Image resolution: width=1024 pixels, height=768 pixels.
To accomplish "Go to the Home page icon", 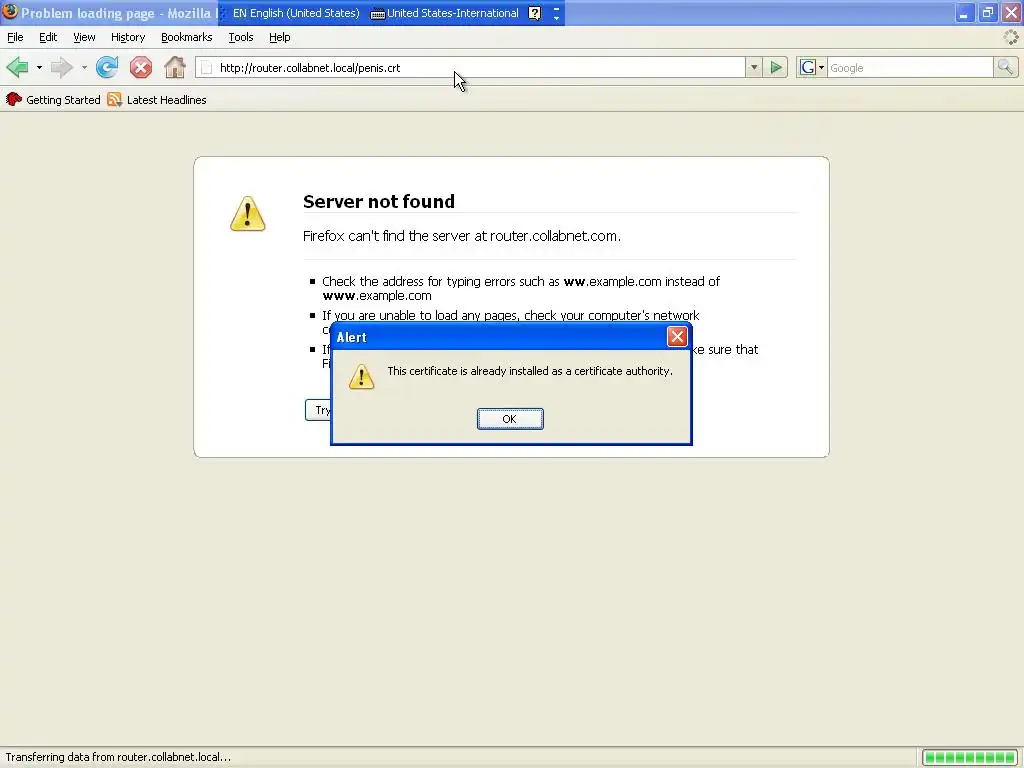I will pyautogui.click(x=174, y=67).
